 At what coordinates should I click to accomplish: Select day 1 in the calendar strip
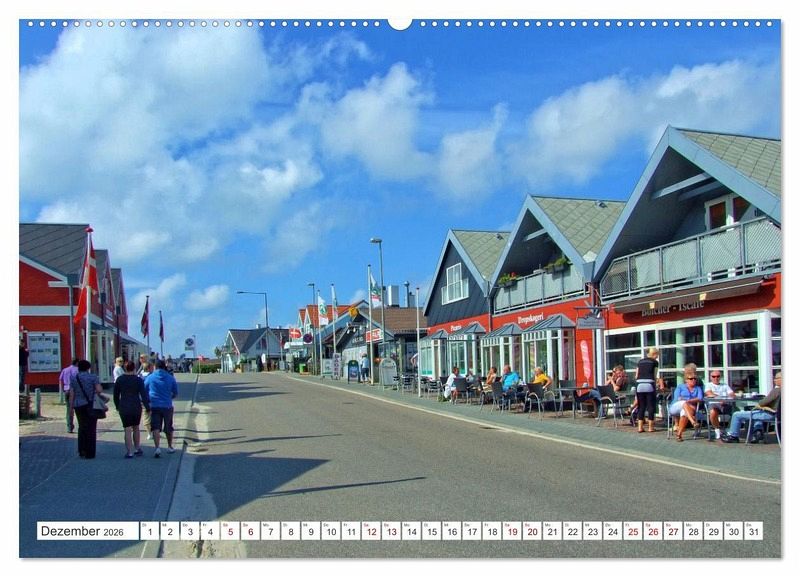pyautogui.click(x=149, y=531)
